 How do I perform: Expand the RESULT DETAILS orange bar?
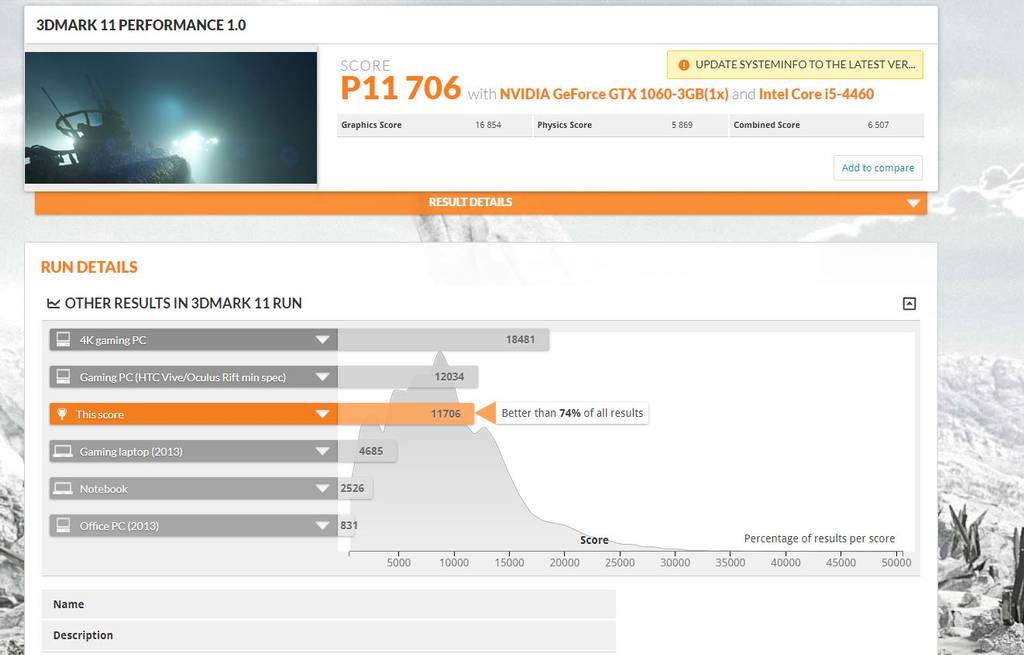coord(481,202)
